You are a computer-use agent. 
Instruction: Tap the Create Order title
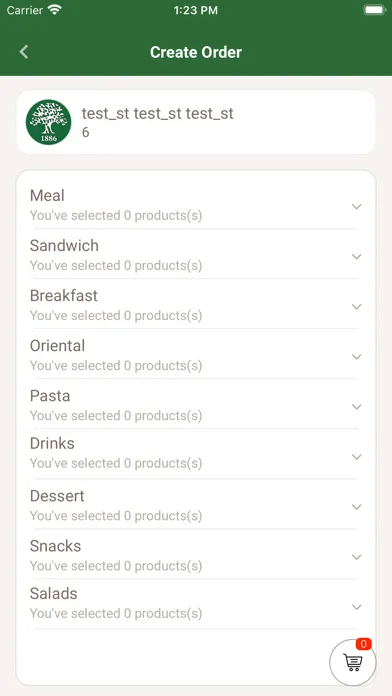tap(196, 52)
